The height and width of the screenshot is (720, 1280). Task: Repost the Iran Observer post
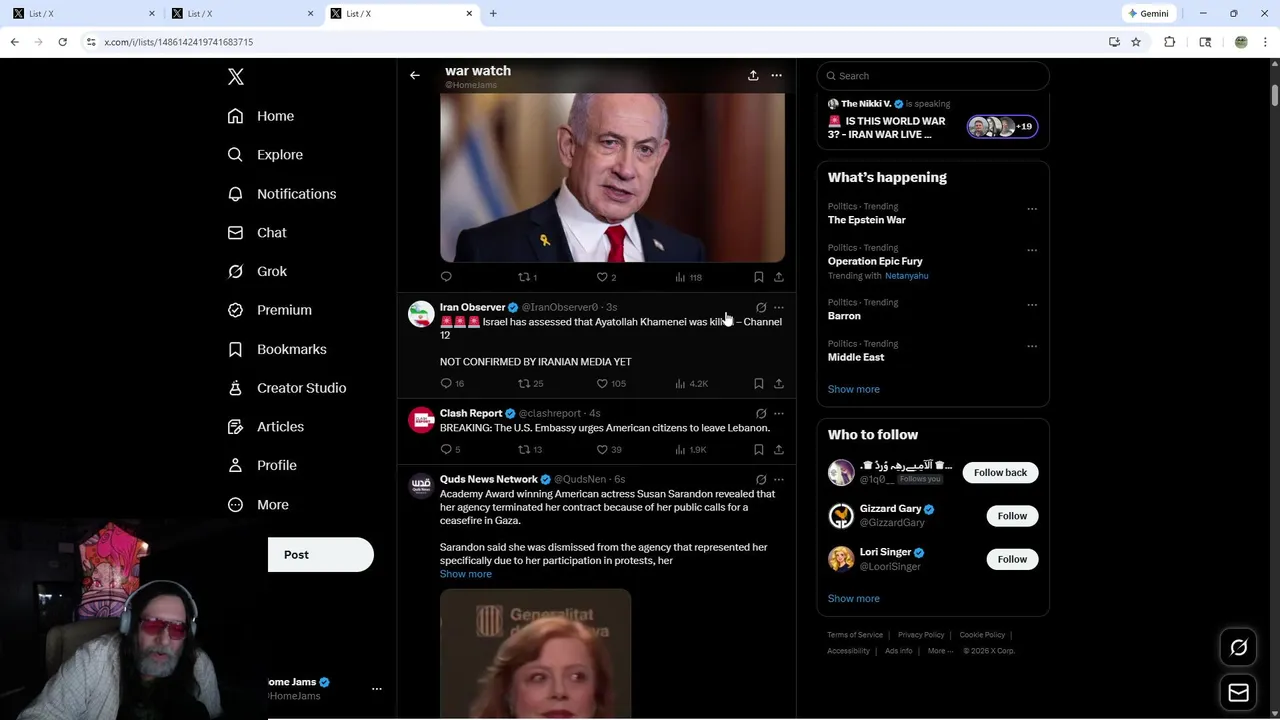pyautogui.click(x=530, y=383)
